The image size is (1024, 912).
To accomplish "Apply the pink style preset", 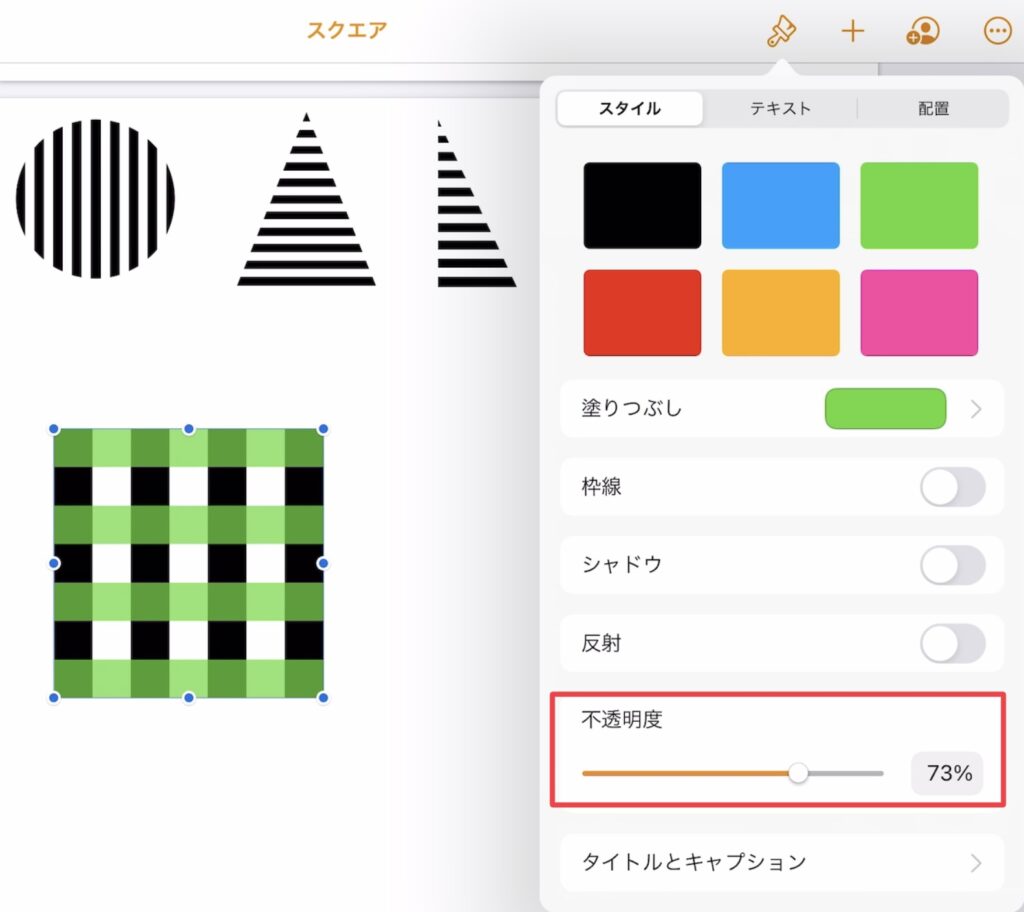I will 919,312.
